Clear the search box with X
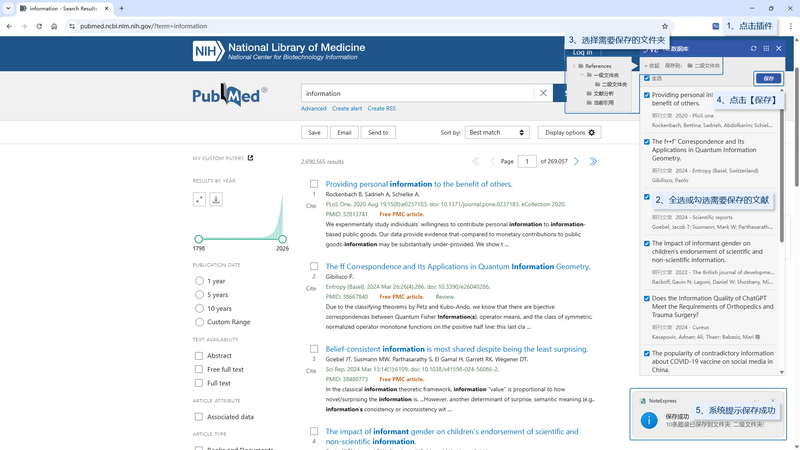Image resolution: width=800 pixels, height=450 pixels. tap(543, 93)
